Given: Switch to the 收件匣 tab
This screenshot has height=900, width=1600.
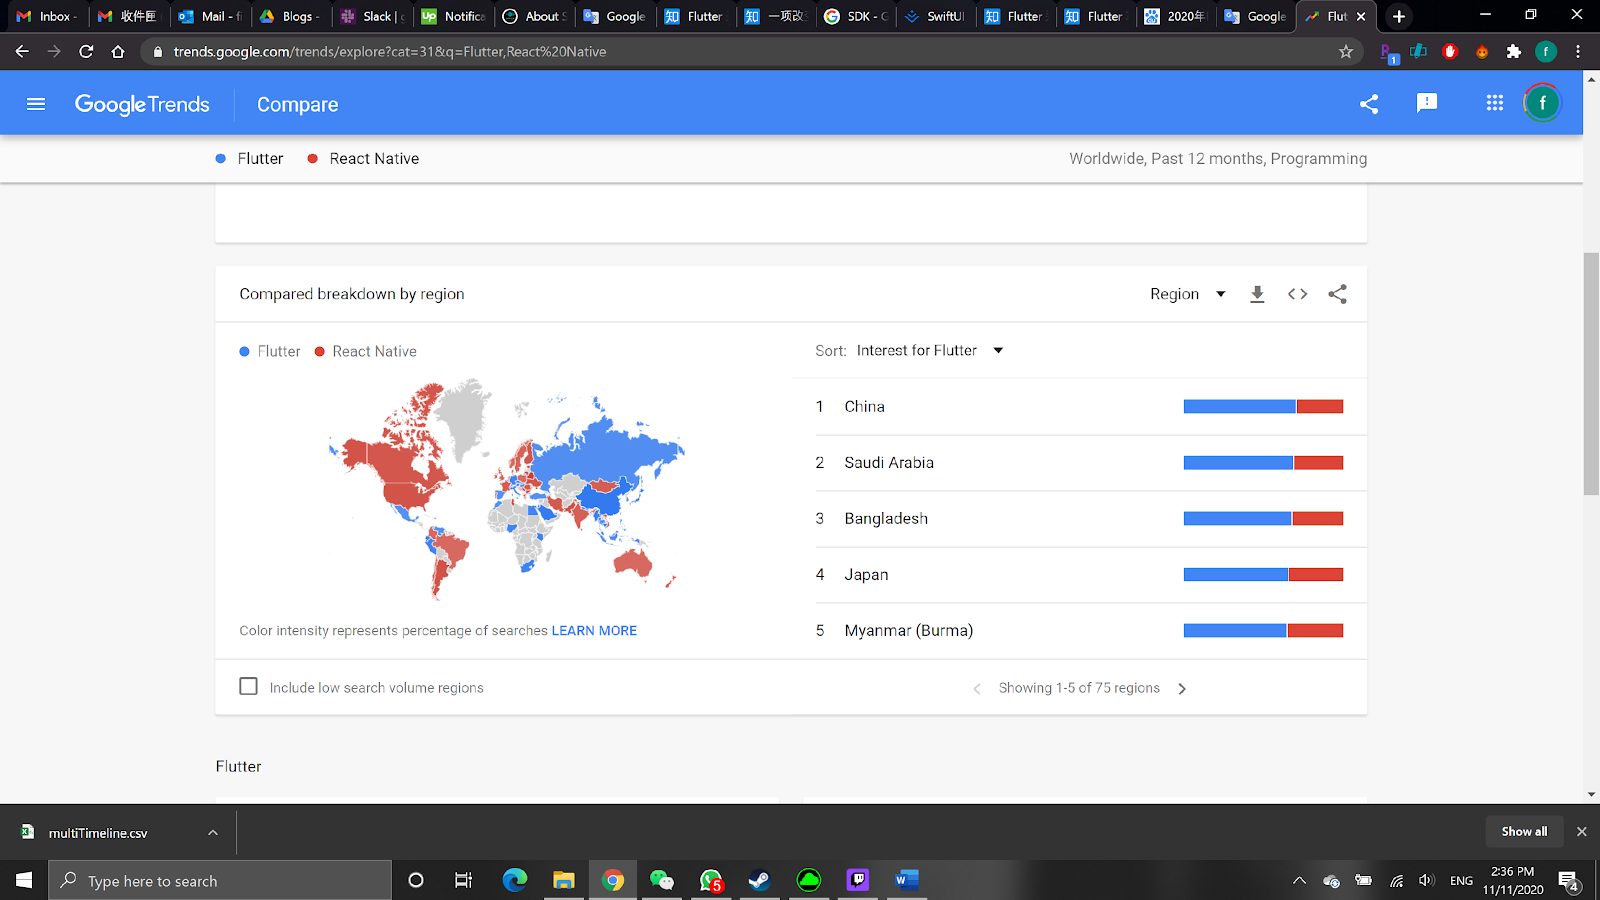Looking at the screenshot, I should coord(127,16).
